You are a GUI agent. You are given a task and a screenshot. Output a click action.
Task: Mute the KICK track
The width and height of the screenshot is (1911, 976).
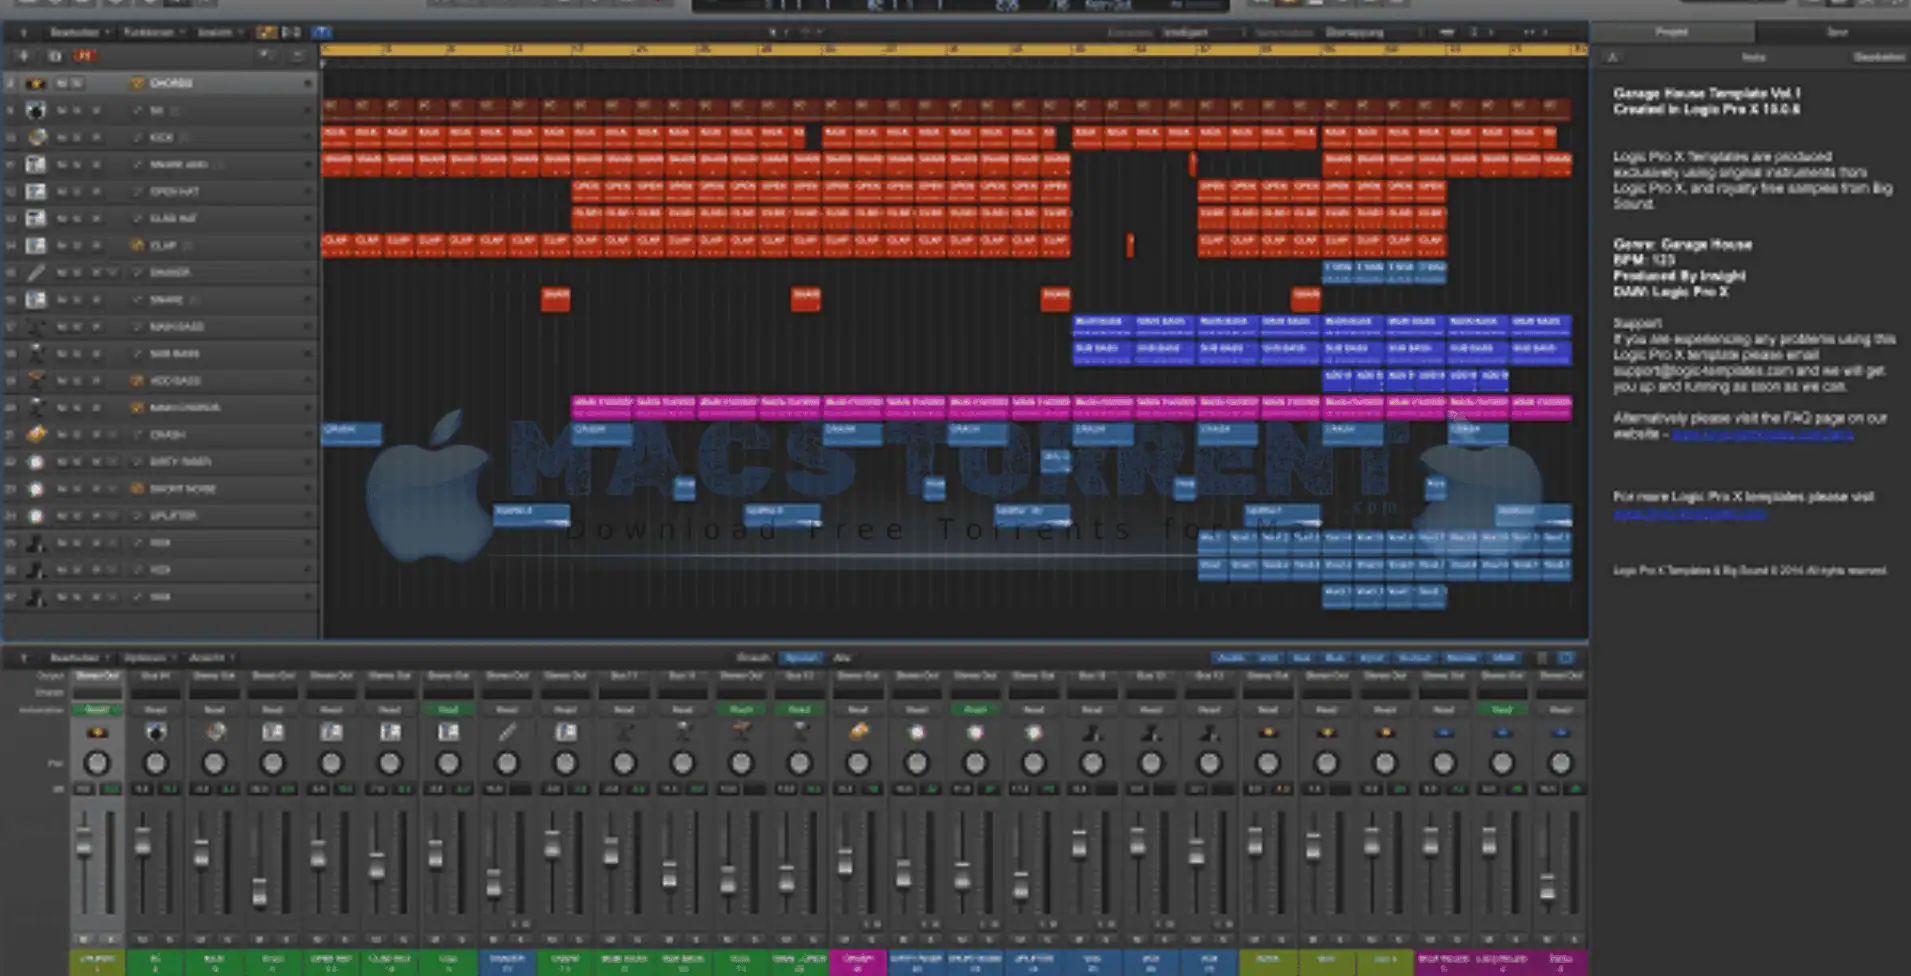62,137
